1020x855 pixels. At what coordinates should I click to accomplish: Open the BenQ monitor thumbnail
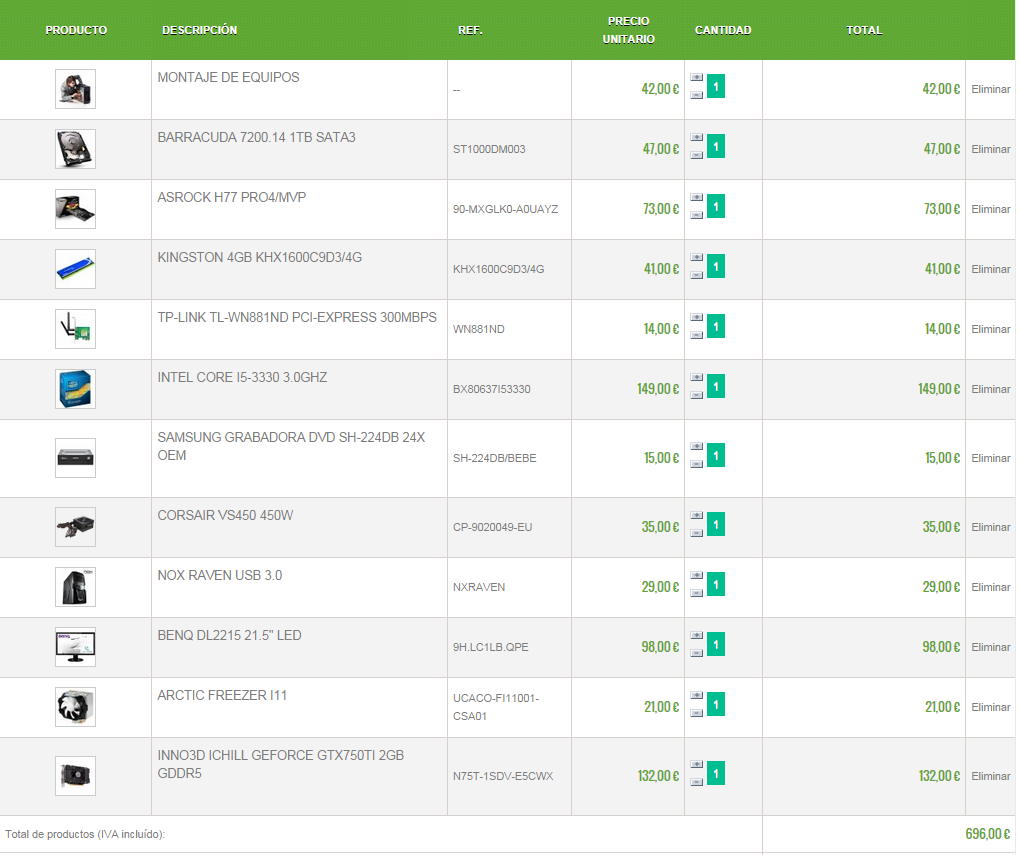coord(75,646)
